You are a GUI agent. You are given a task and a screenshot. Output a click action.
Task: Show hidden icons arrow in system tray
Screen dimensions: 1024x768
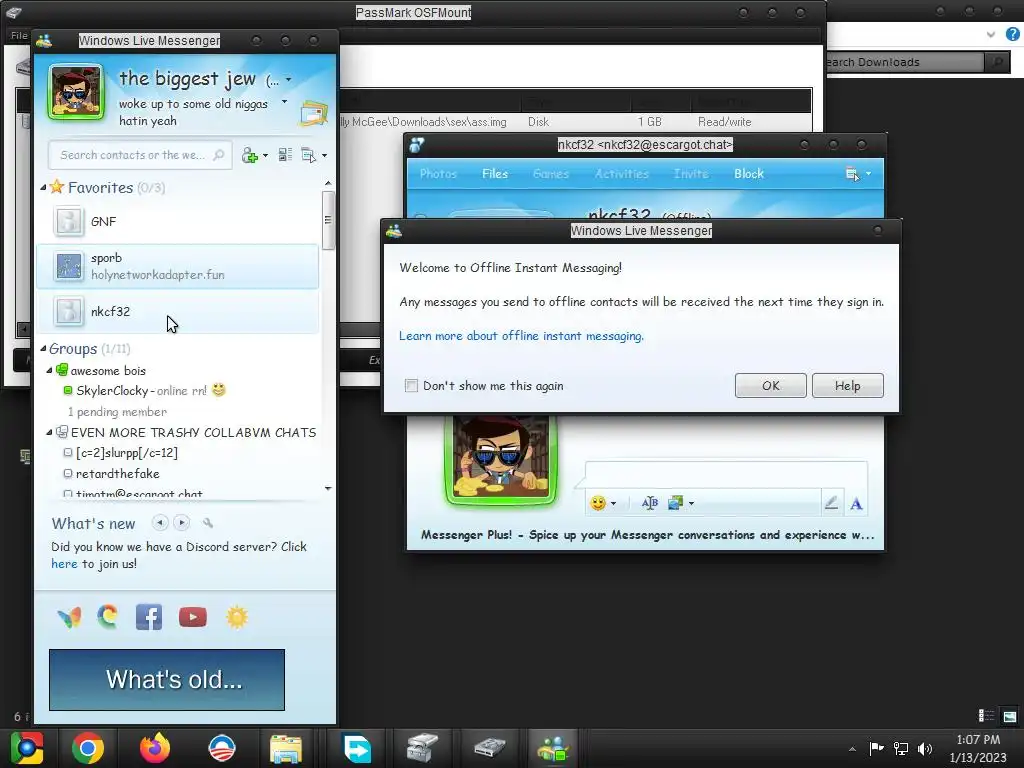tap(852, 749)
